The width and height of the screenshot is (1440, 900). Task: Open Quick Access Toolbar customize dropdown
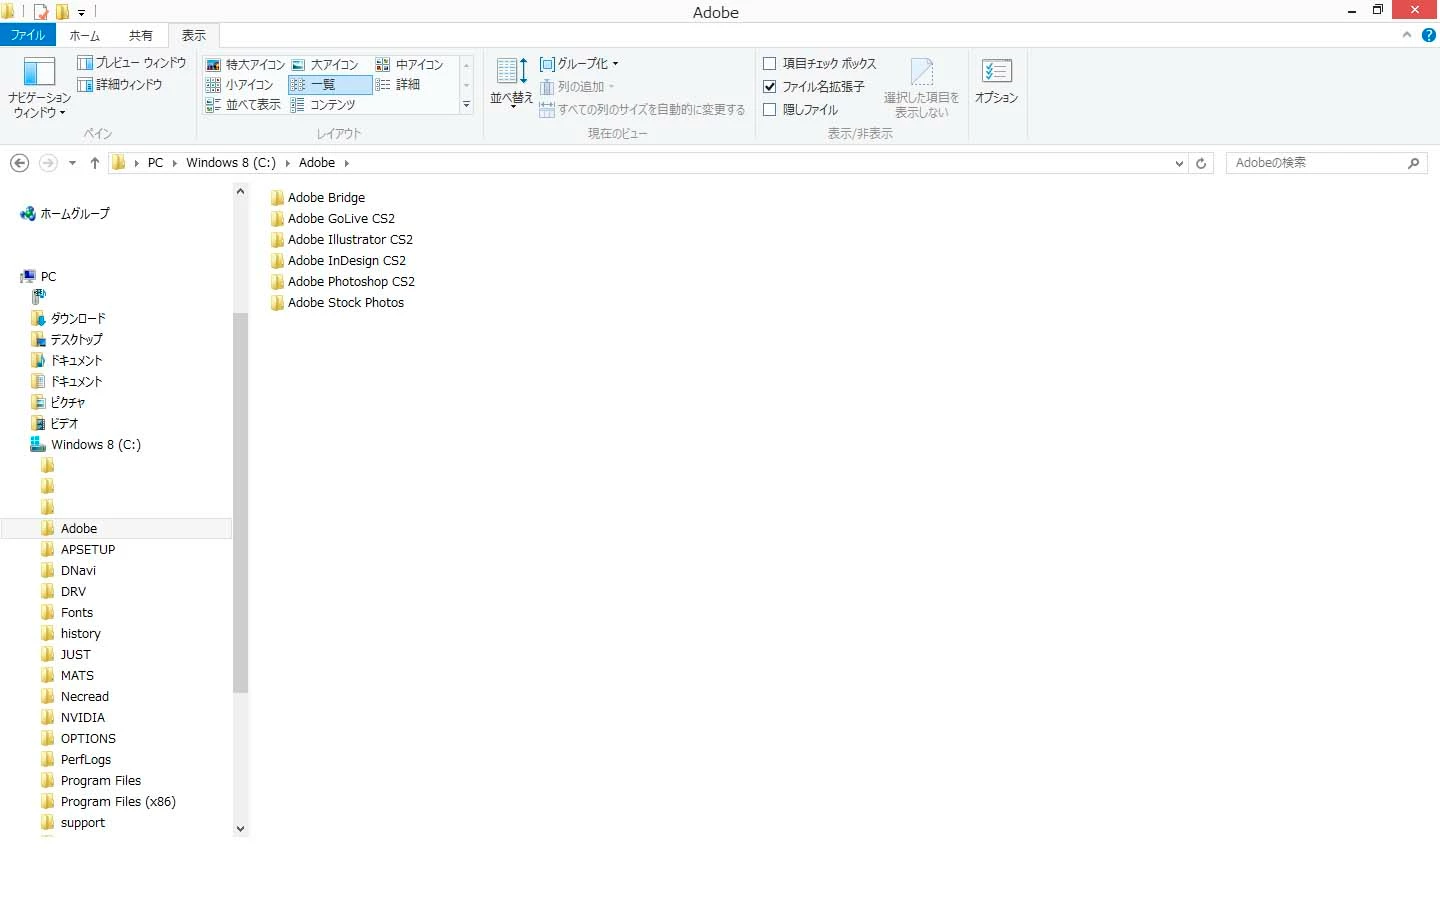(x=82, y=12)
